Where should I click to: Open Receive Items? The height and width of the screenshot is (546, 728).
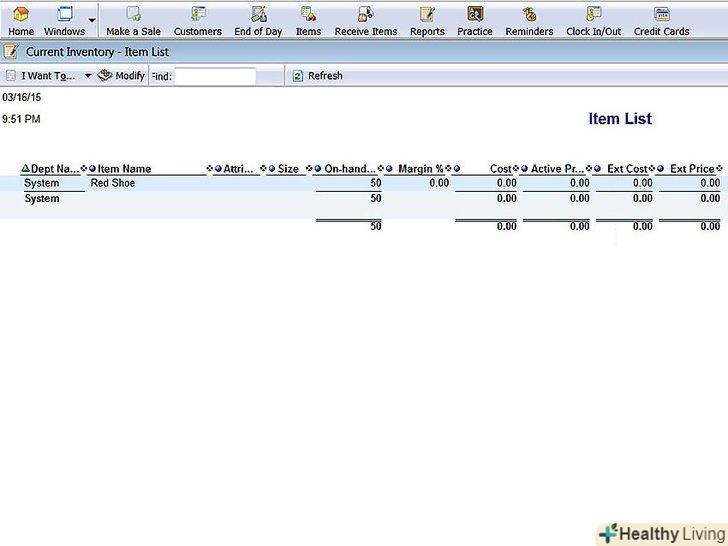[366, 20]
